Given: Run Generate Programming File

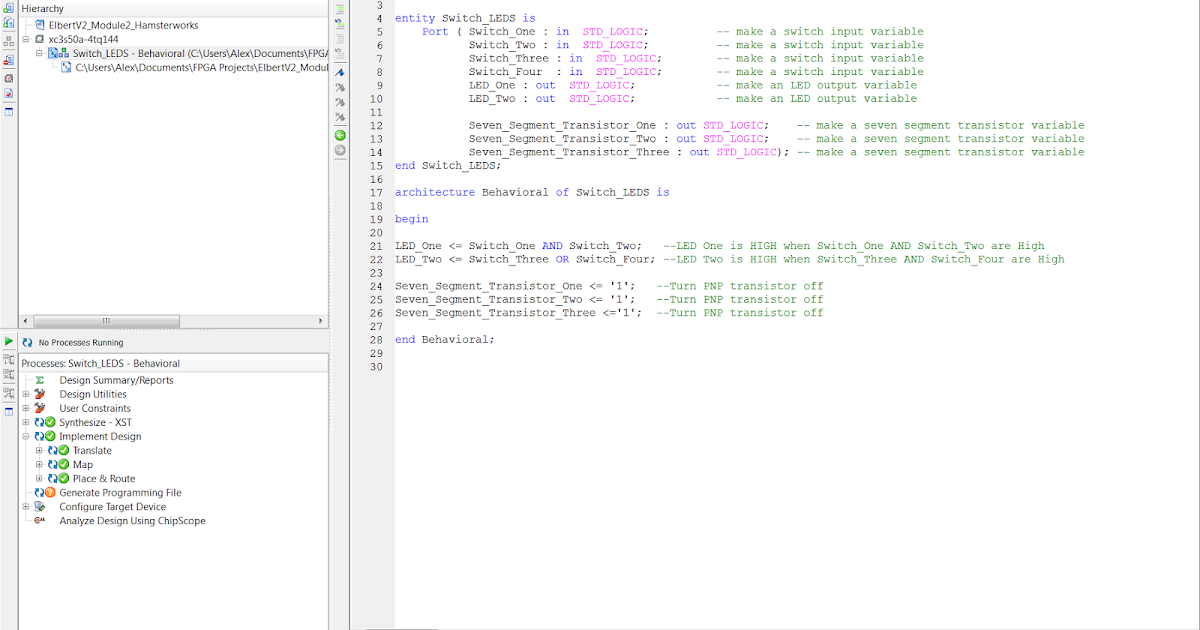Looking at the screenshot, I should (120, 493).
